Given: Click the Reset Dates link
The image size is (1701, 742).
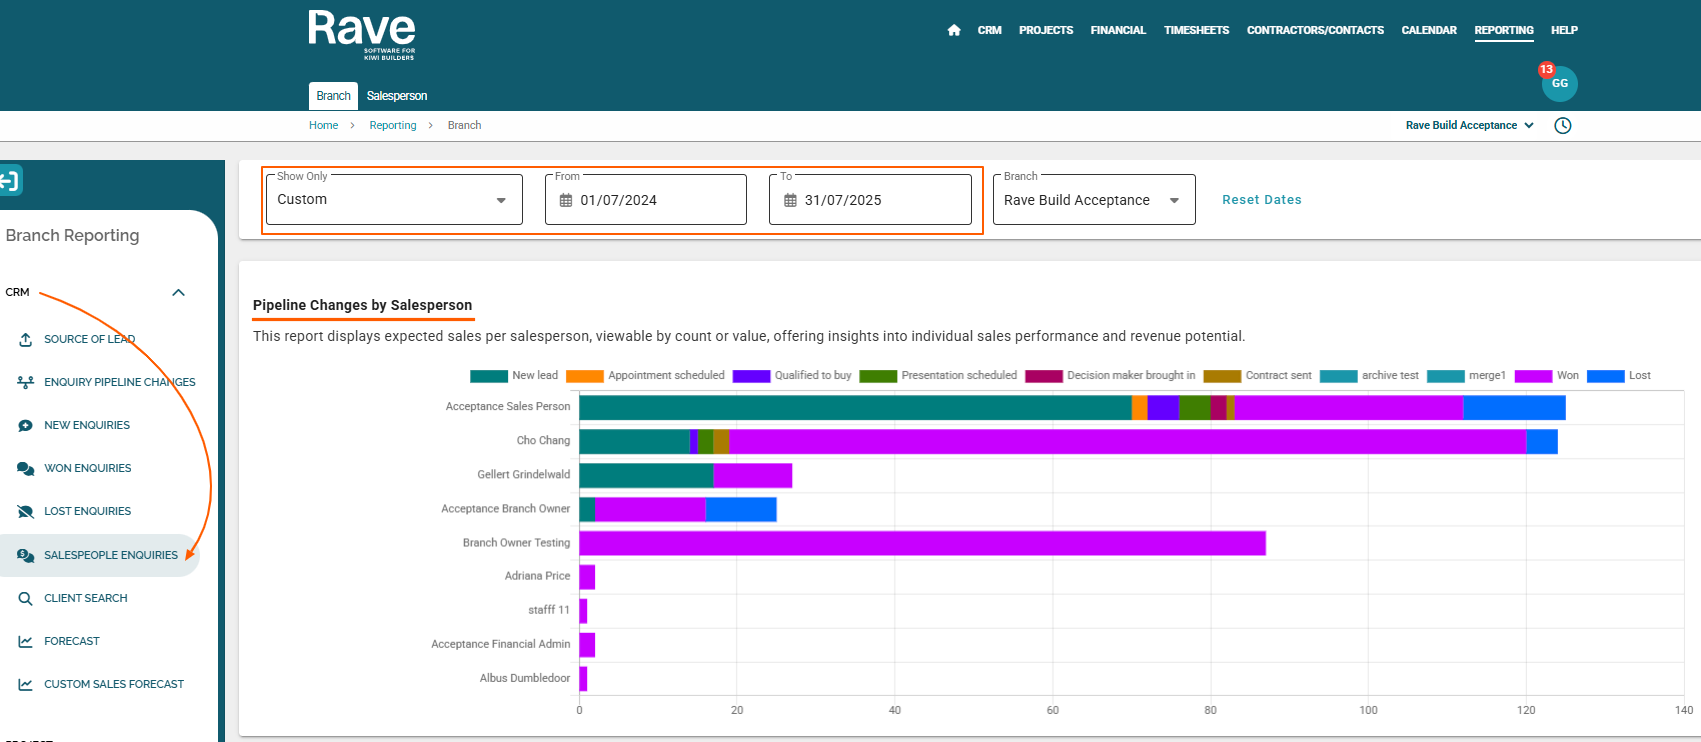Looking at the screenshot, I should click(1262, 200).
